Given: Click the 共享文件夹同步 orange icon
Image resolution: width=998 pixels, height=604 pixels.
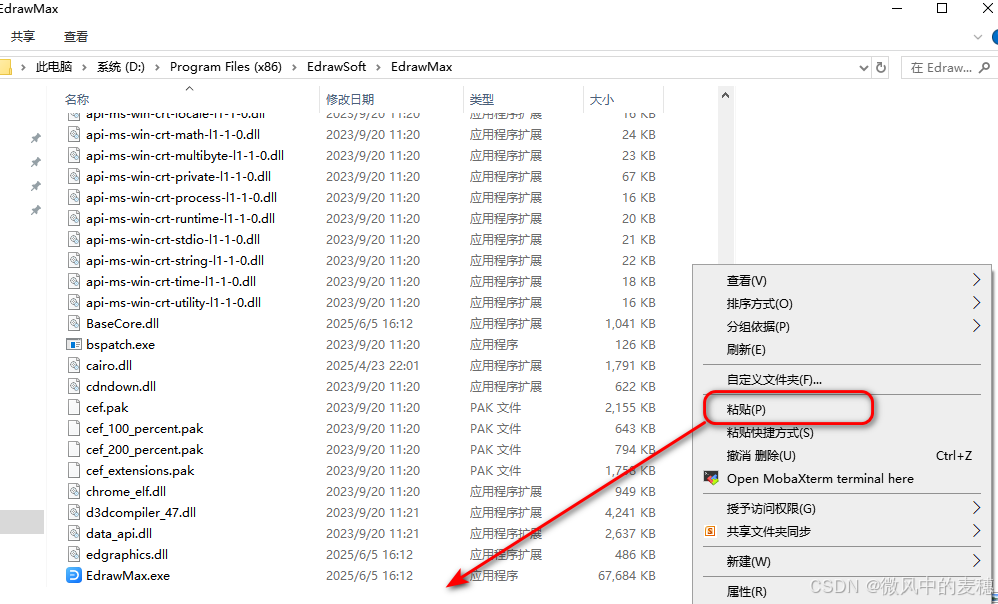Looking at the screenshot, I should [710, 531].
